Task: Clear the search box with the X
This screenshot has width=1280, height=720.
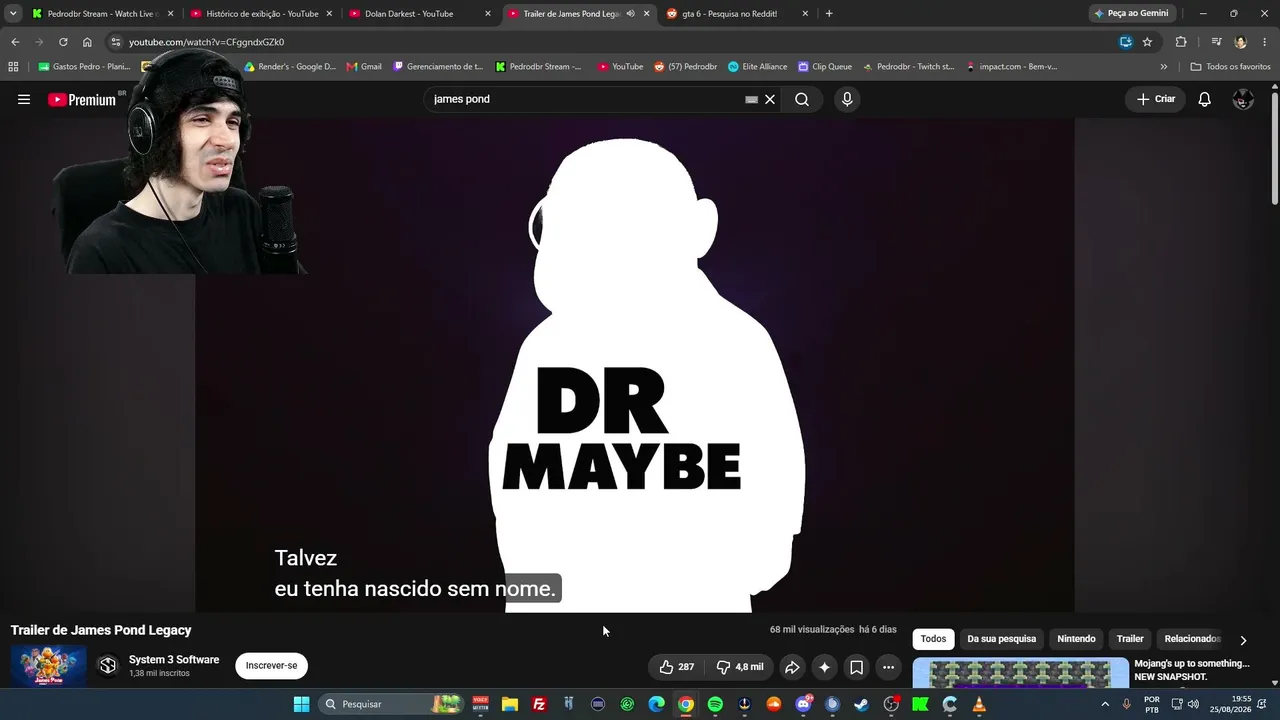Action: pos(770,99)
